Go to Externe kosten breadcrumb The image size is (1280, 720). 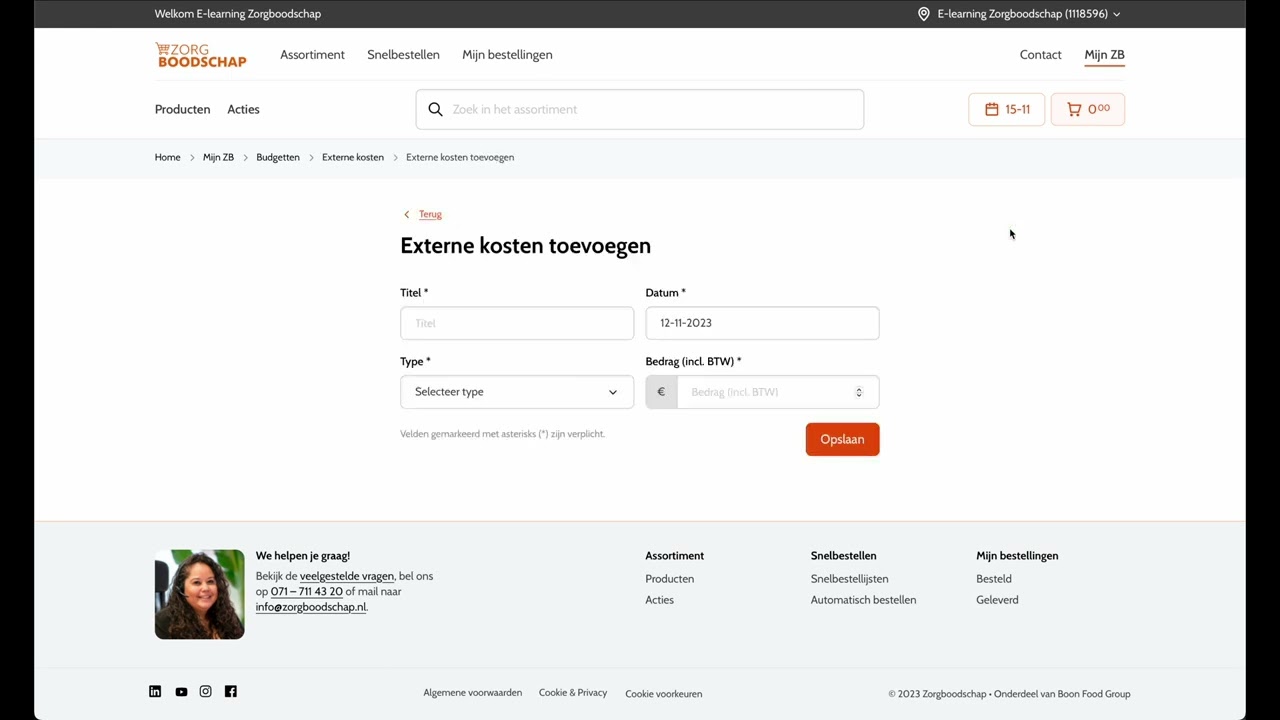353,157
